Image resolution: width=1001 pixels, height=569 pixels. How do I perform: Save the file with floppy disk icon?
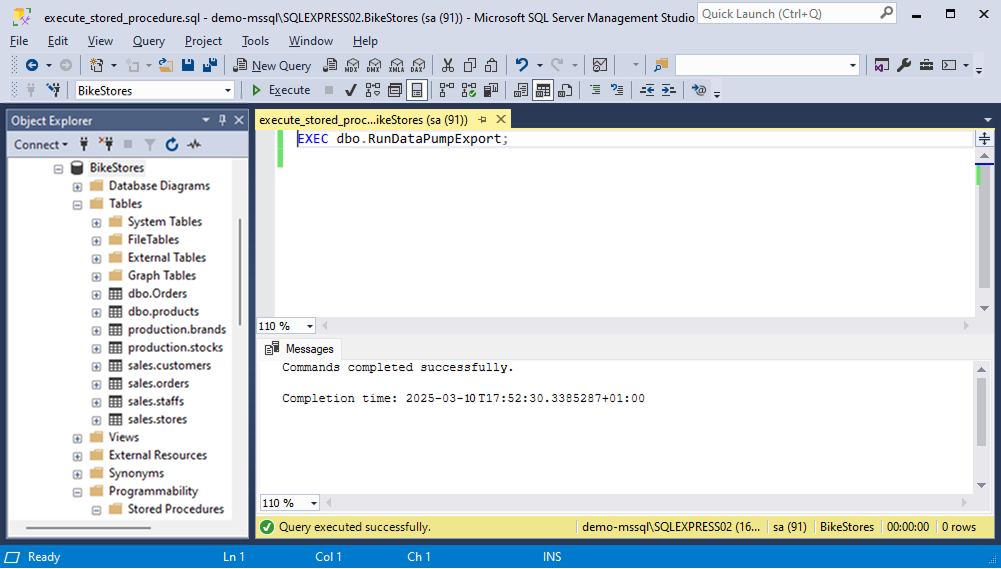click(188, 65)
